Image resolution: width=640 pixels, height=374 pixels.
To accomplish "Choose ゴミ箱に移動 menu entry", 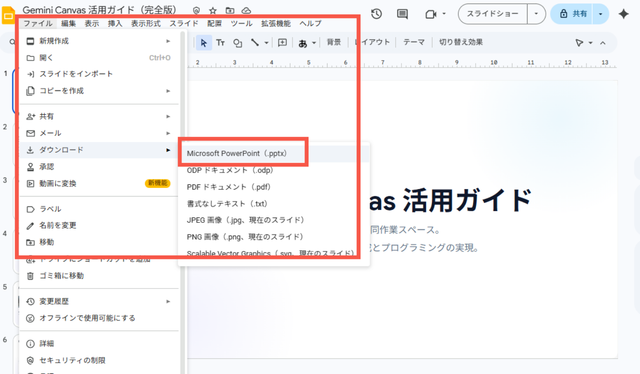I will point(99,276).
